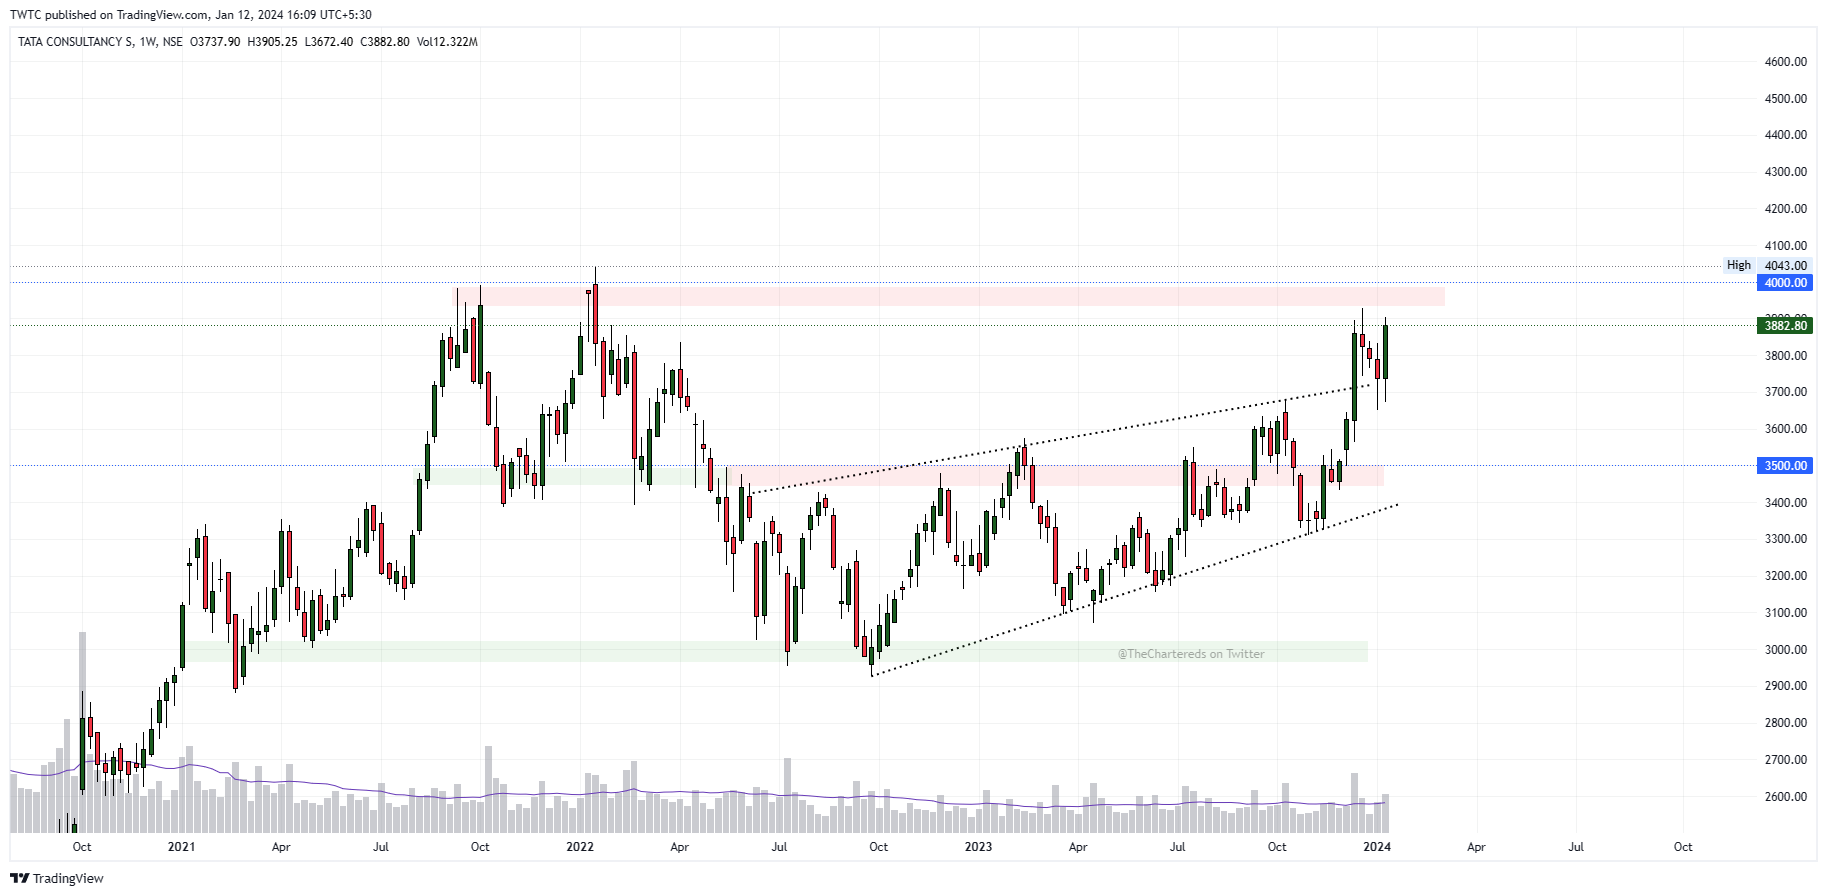1827x896 pixels.
Task: Click the upper red supply zone near 4000
Action: 950,296
